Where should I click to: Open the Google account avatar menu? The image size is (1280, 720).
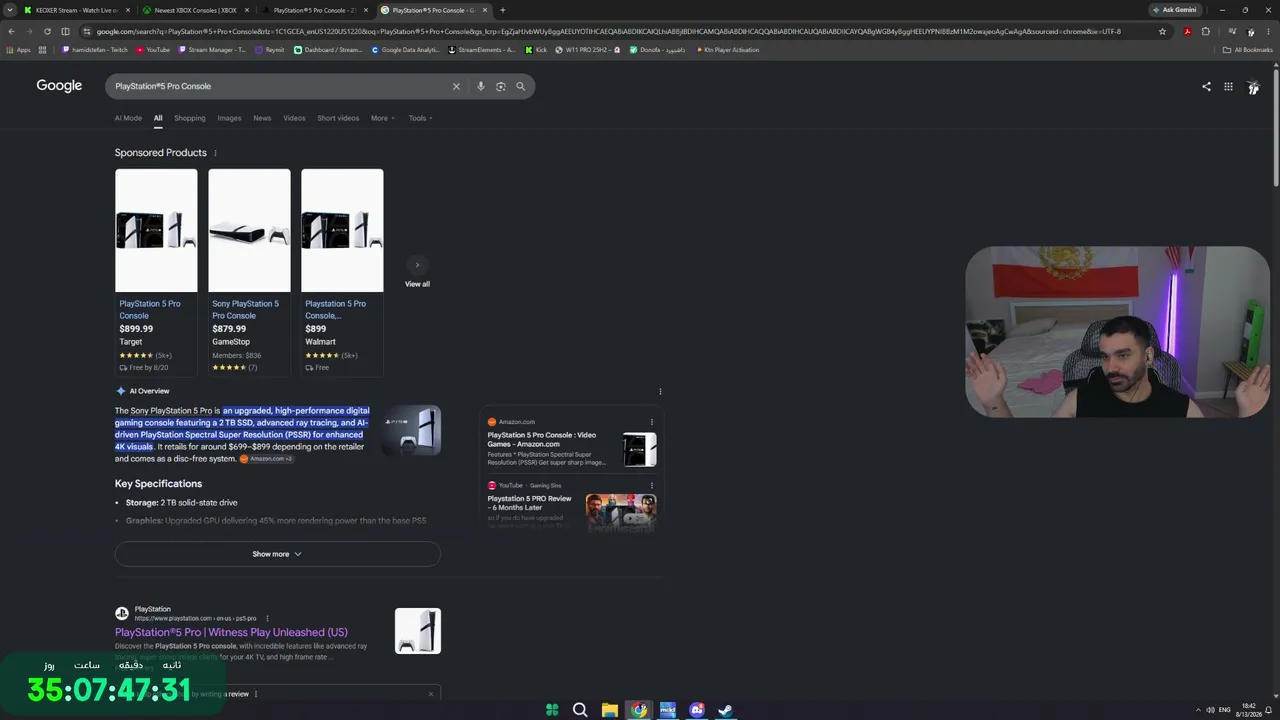[1253, 87]
